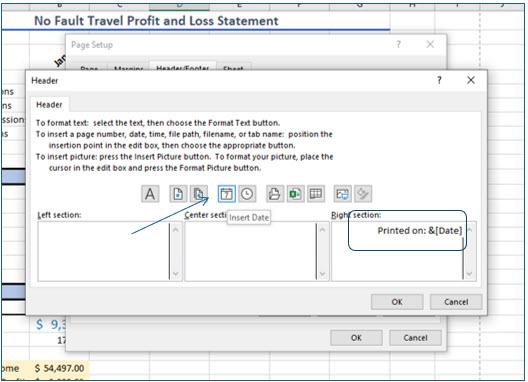Image resolution: width=528 pixels, height=382 pixels.
Task: Click the Insert Picture icon
Action: [x=343, y=194]
